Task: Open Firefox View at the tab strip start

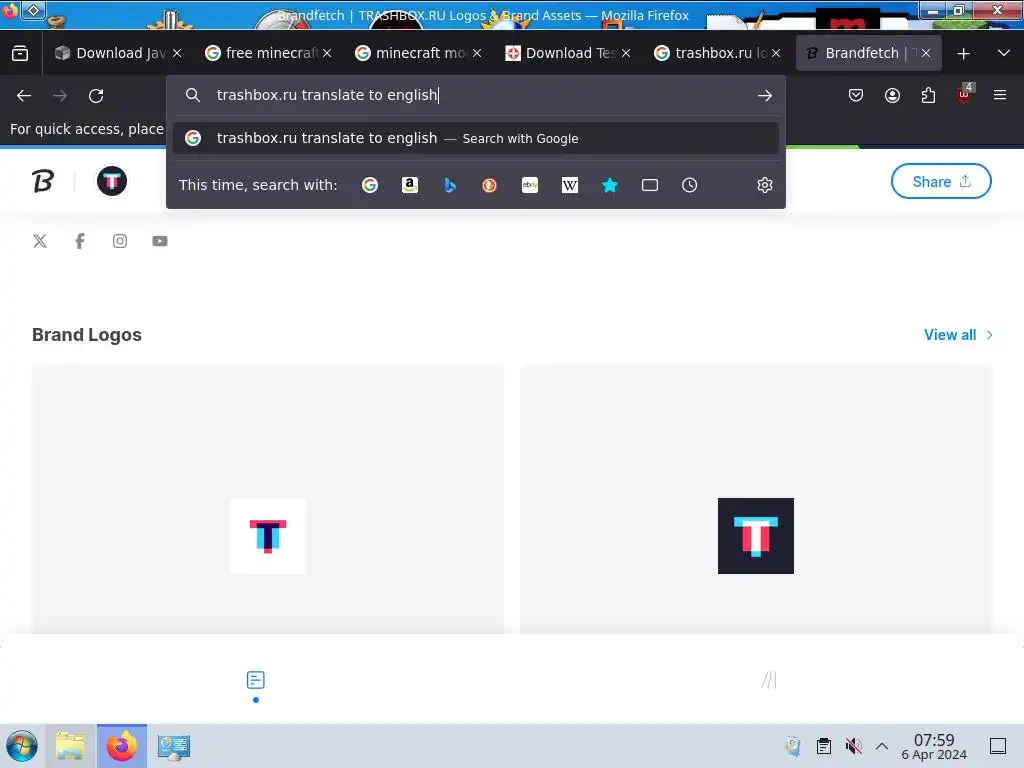Action: [x=20, y=53]
